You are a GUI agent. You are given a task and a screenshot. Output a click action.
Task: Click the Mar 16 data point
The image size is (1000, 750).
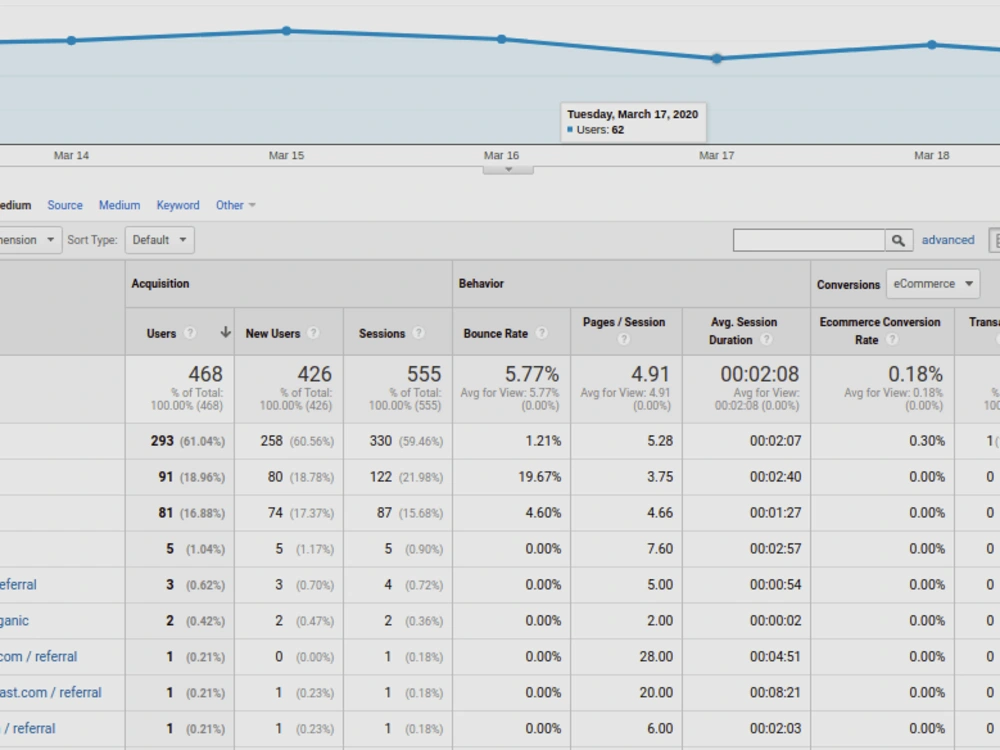[x=502, y=40]
